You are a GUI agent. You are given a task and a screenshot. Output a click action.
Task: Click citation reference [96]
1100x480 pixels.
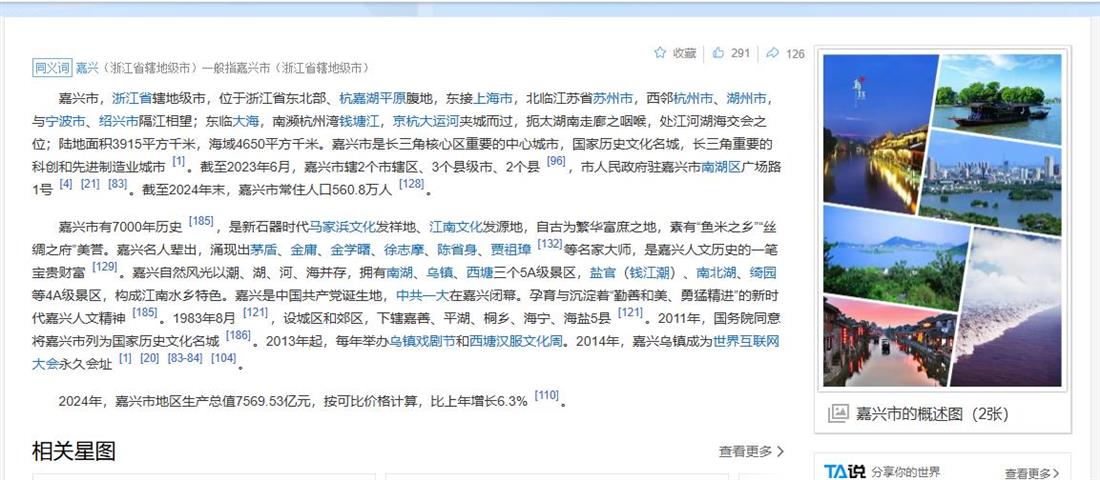click(x=556, y=161)
